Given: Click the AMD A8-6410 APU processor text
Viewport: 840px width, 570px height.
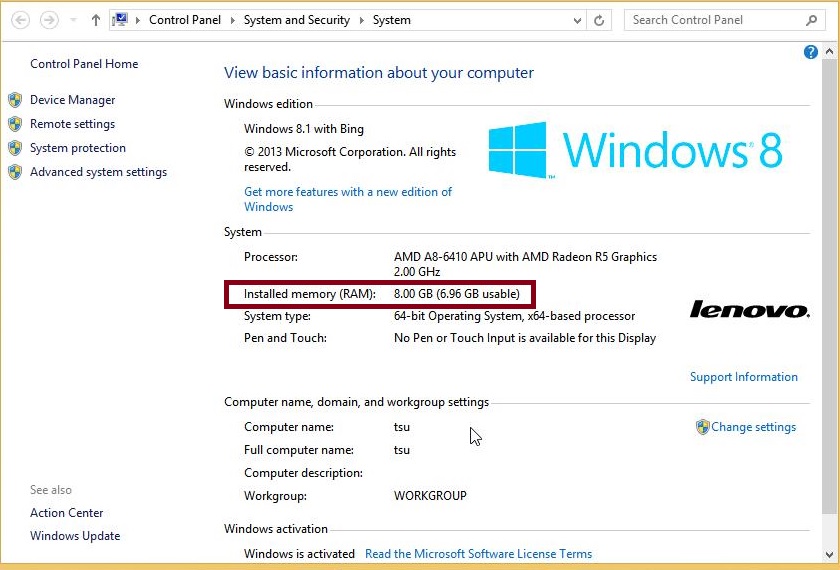Looking at the screenshot, I should pos(525,264).
